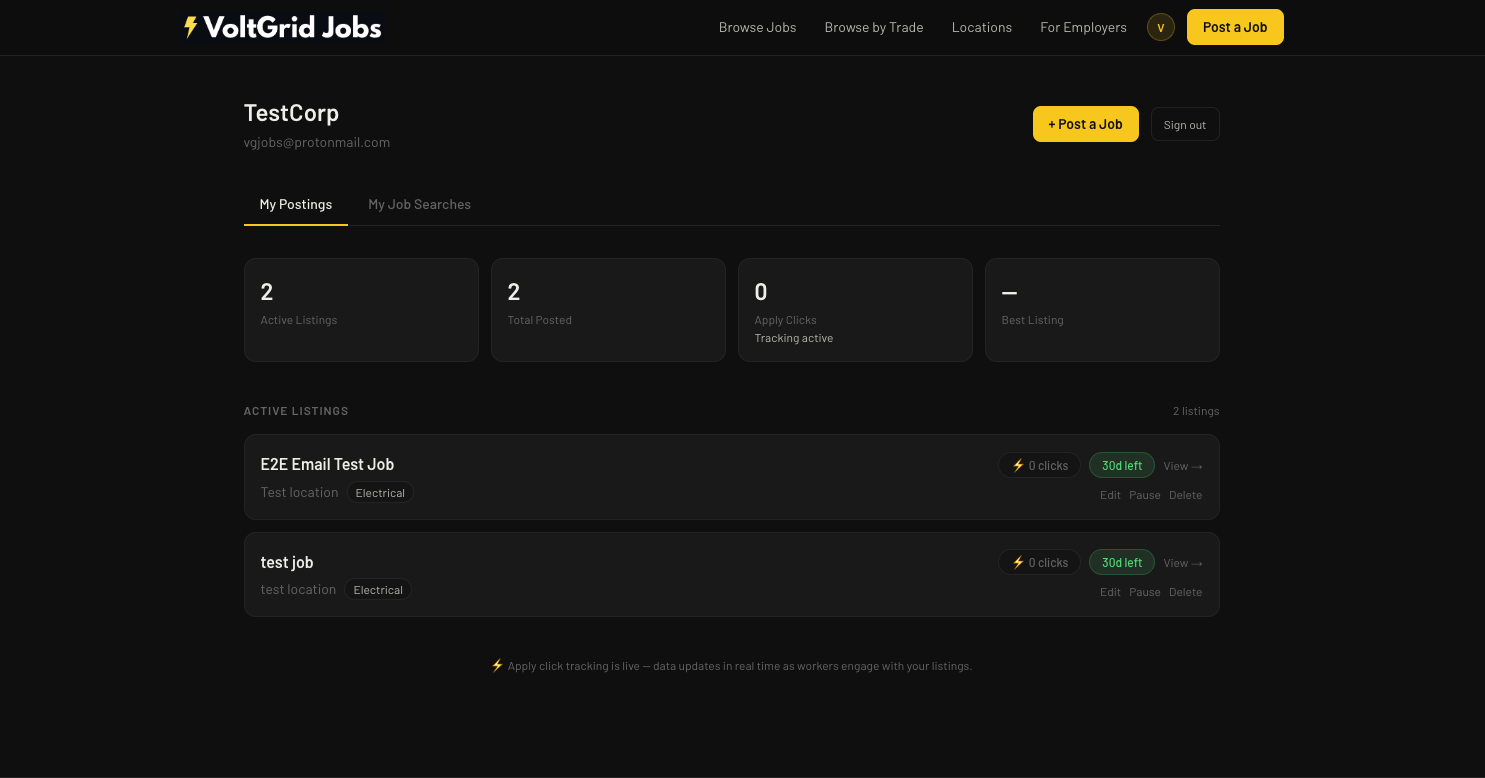The image size is (1485, 778).
Task: Delete the E2E Email Test Job listing
Action: (1186, 495)
